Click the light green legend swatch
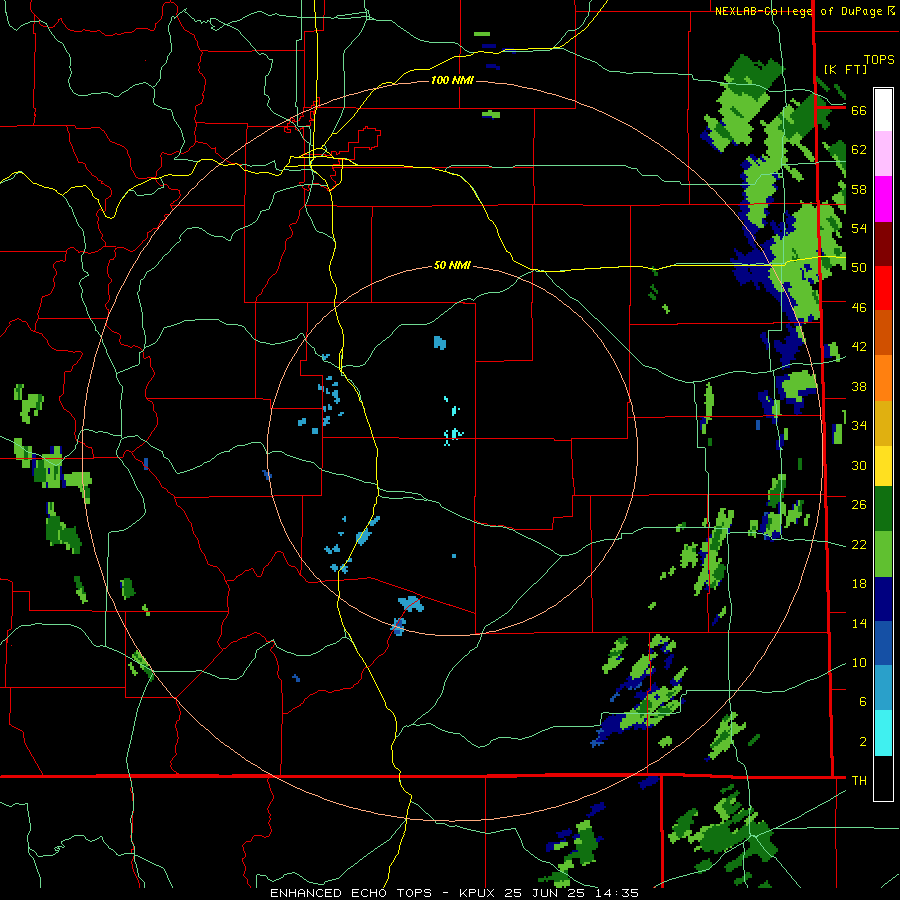Image resolution: width=900 pixels, height=900 pixels. 883,554
